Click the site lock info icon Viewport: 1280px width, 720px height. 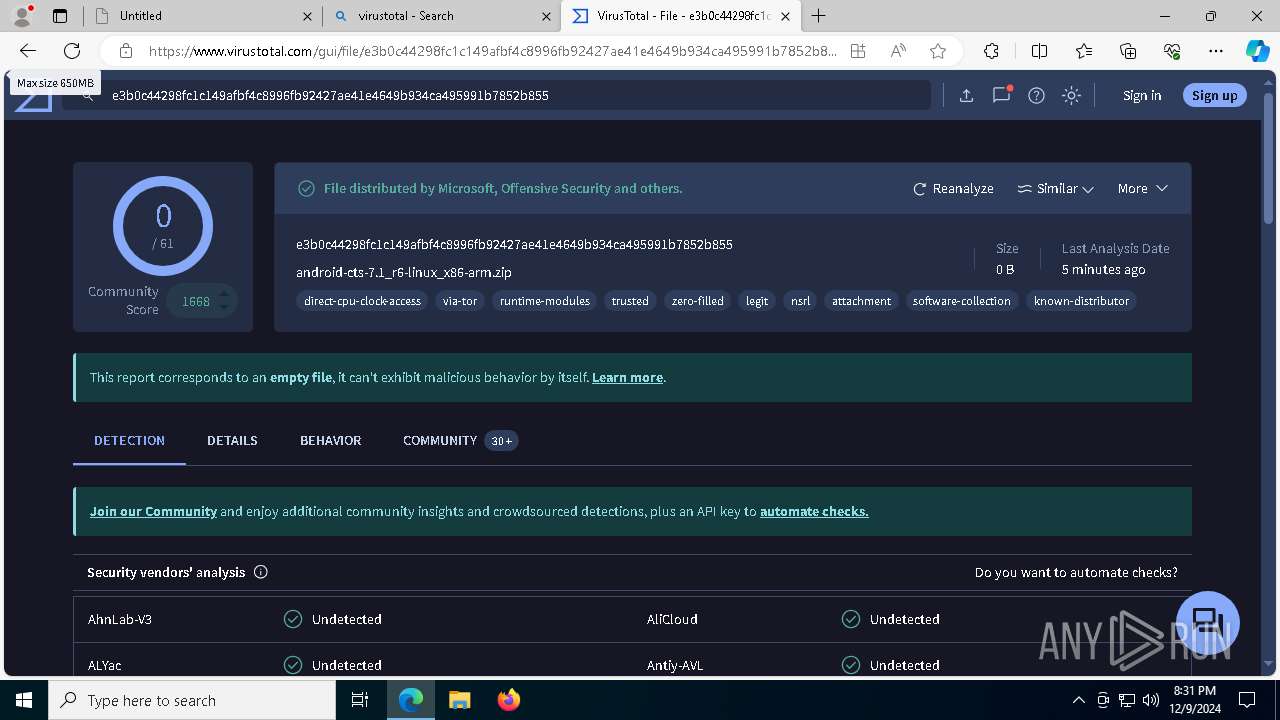[x=126, y=51]
